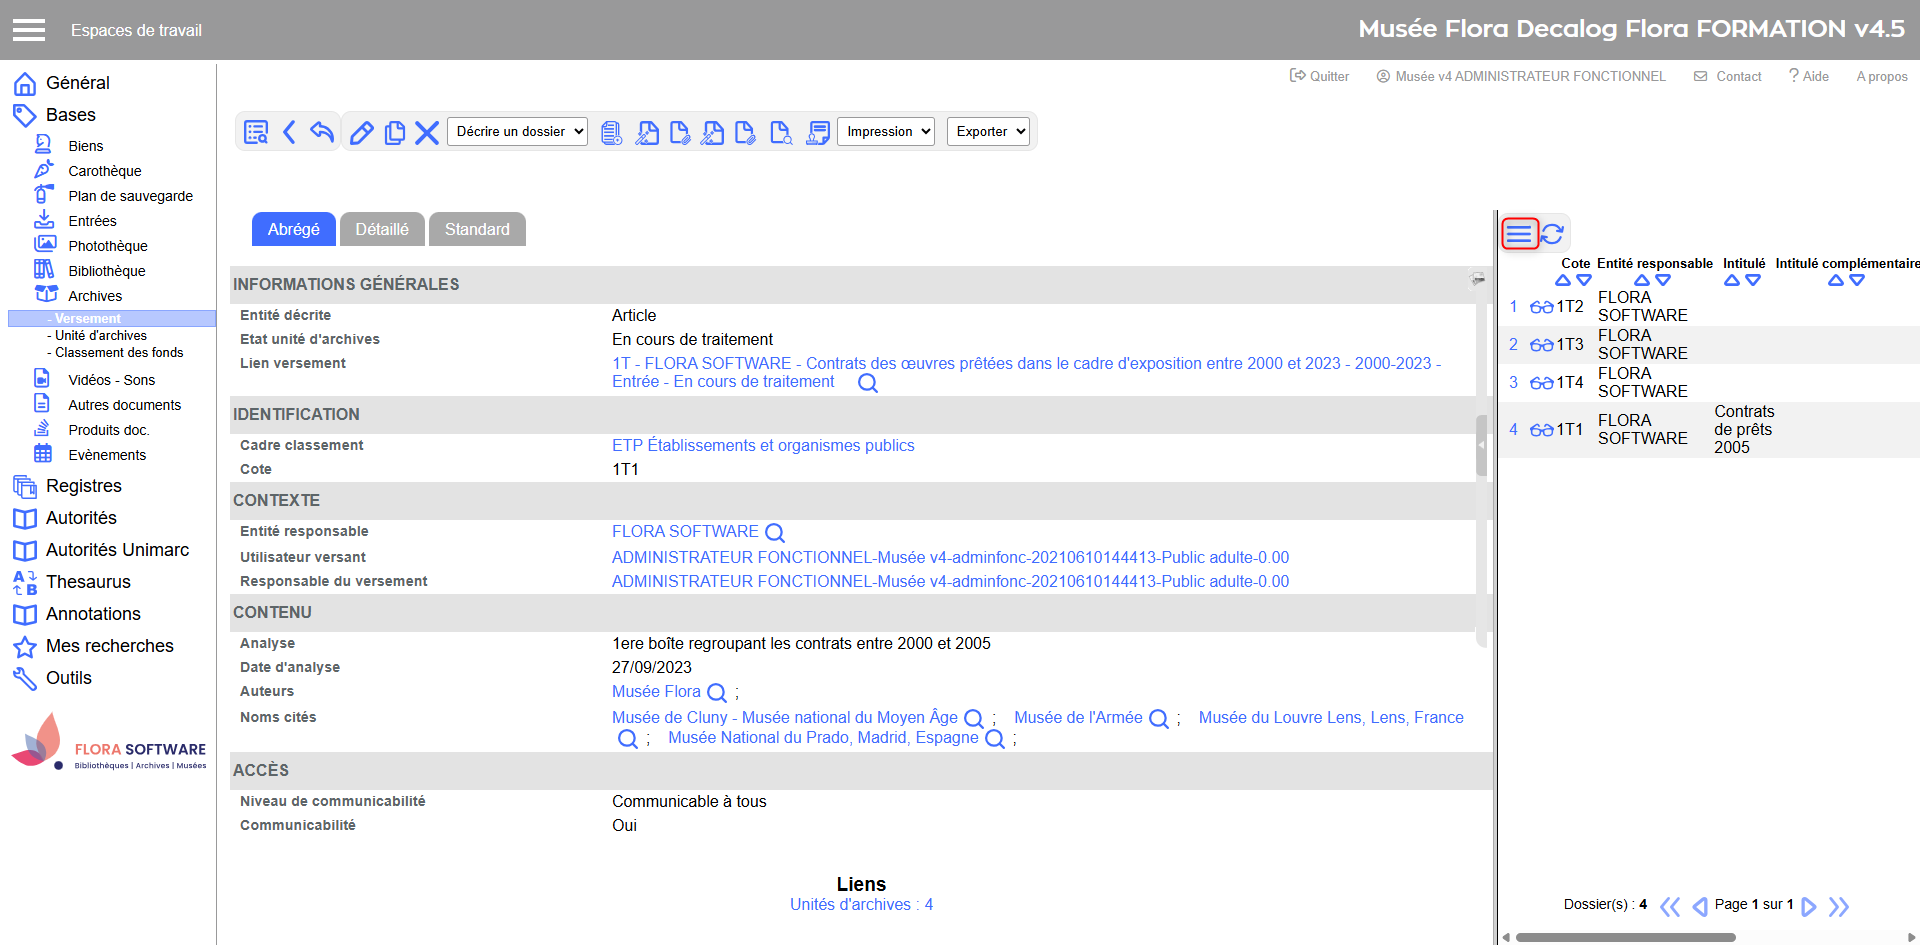Open the 'Décrire un dossier' dropdown

pos(517,132)
